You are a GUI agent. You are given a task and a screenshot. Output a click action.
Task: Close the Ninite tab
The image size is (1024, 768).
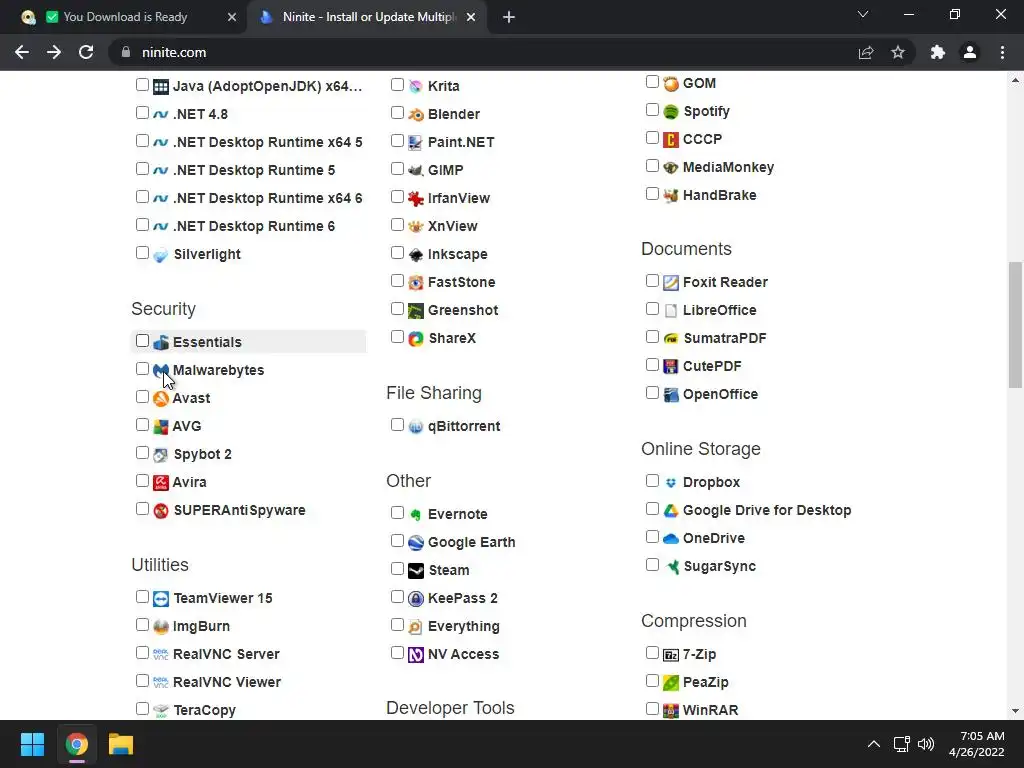471,17
